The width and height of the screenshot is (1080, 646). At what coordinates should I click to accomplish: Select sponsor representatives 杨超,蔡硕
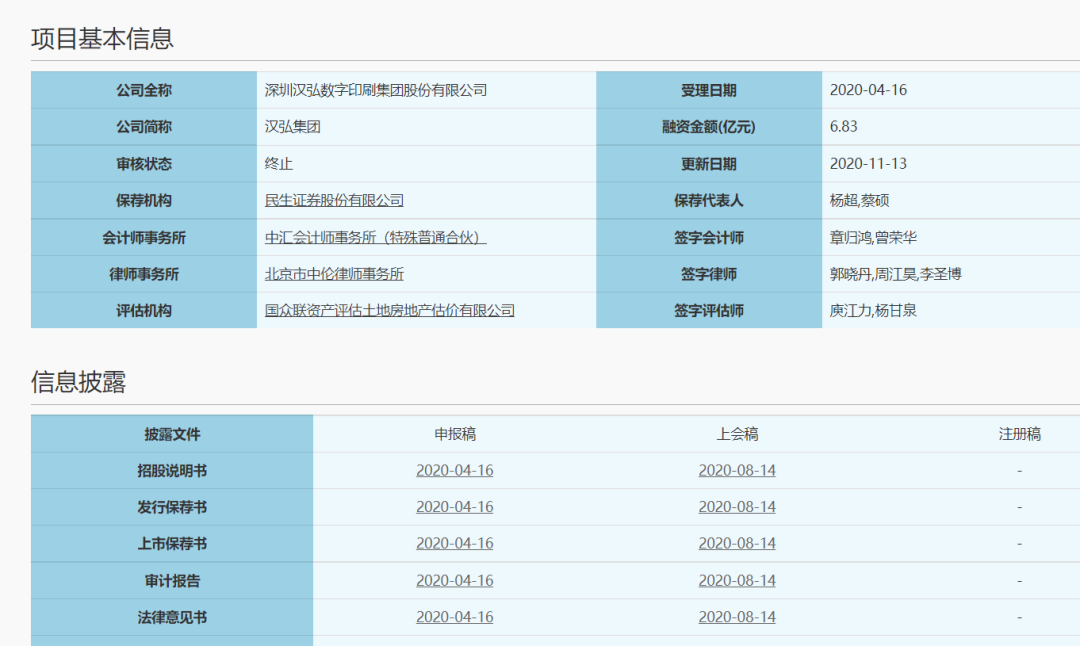tap(859, 200)
